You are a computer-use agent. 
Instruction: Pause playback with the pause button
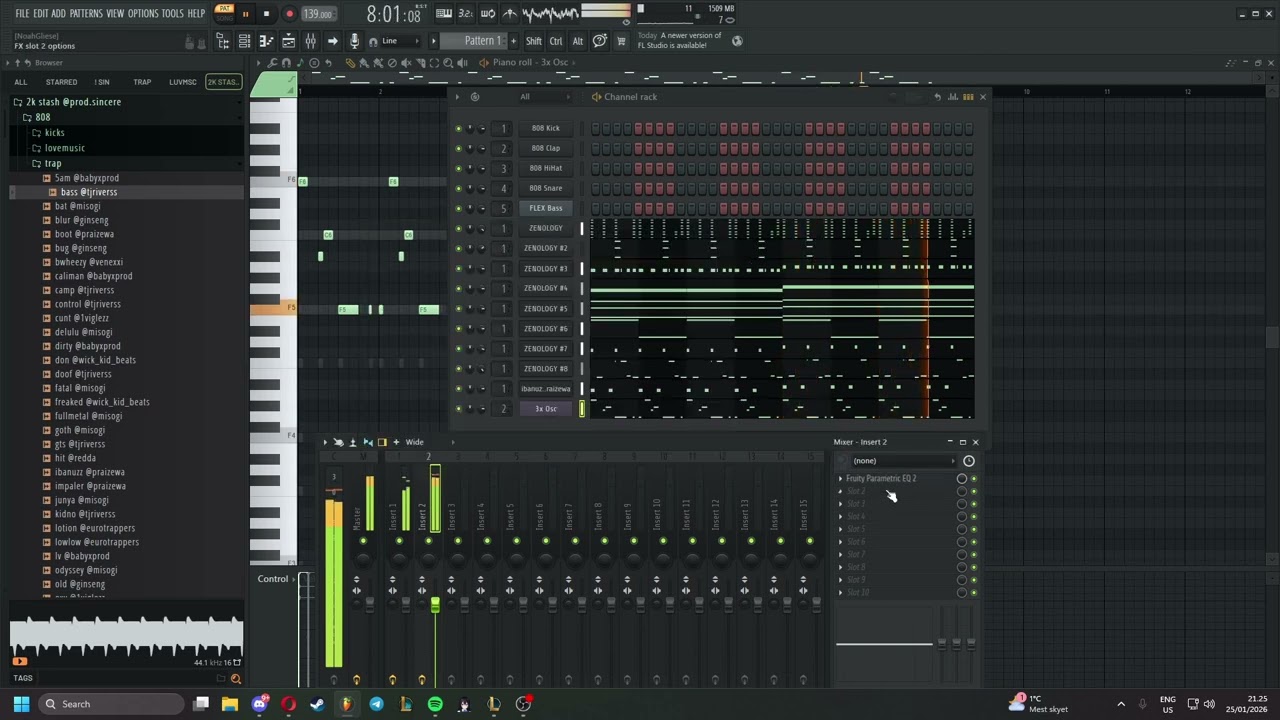245,14
